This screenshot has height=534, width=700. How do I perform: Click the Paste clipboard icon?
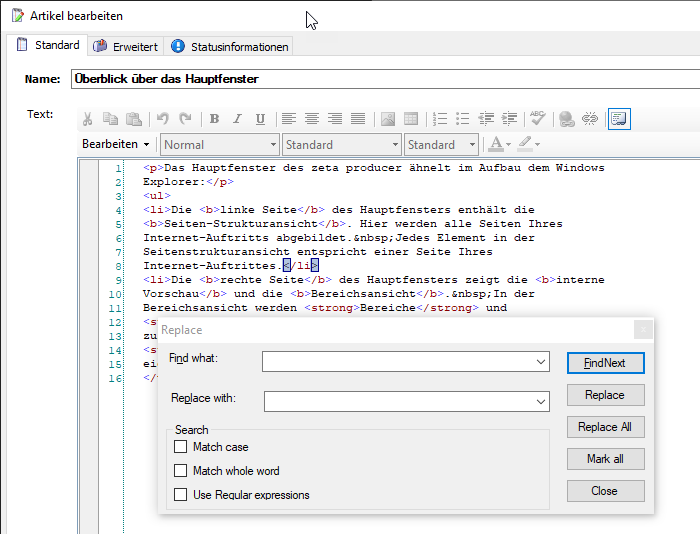(x=133, y=119)
